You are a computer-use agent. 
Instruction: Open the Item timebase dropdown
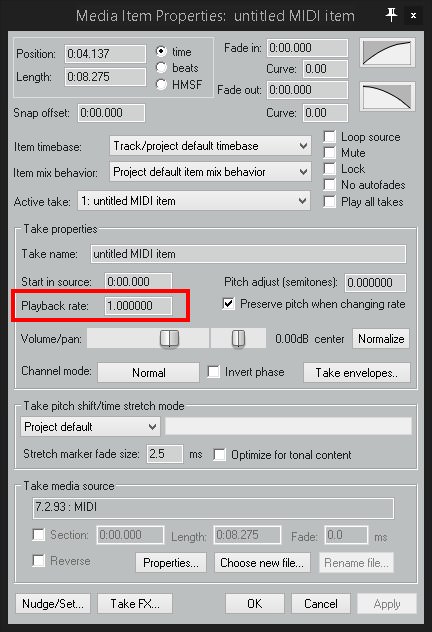pos(210,146)
